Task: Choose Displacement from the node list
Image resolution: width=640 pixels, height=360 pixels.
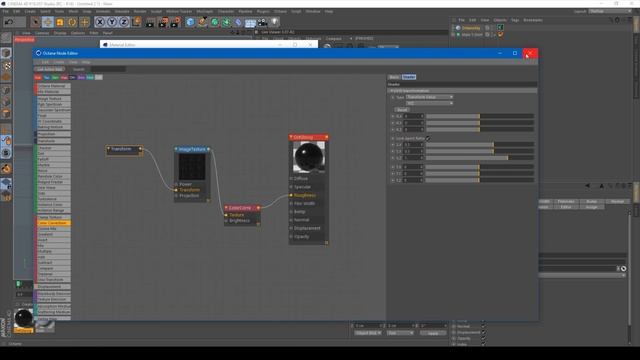Action: click(53, 287)
